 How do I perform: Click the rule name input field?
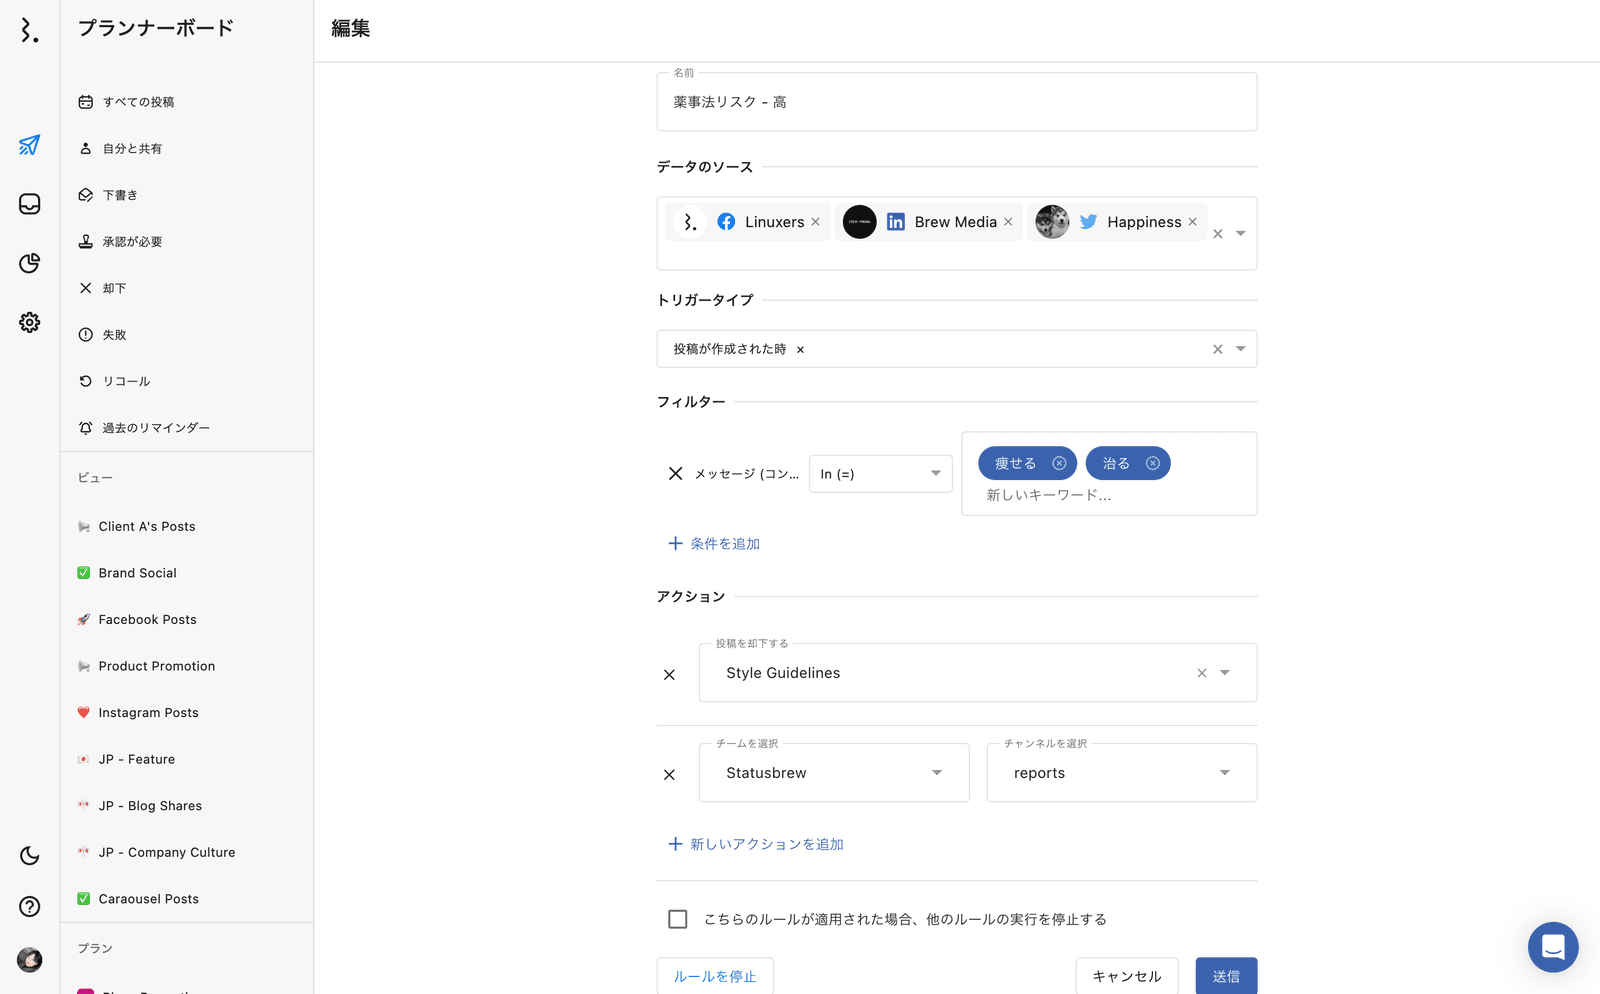point(956,102)
